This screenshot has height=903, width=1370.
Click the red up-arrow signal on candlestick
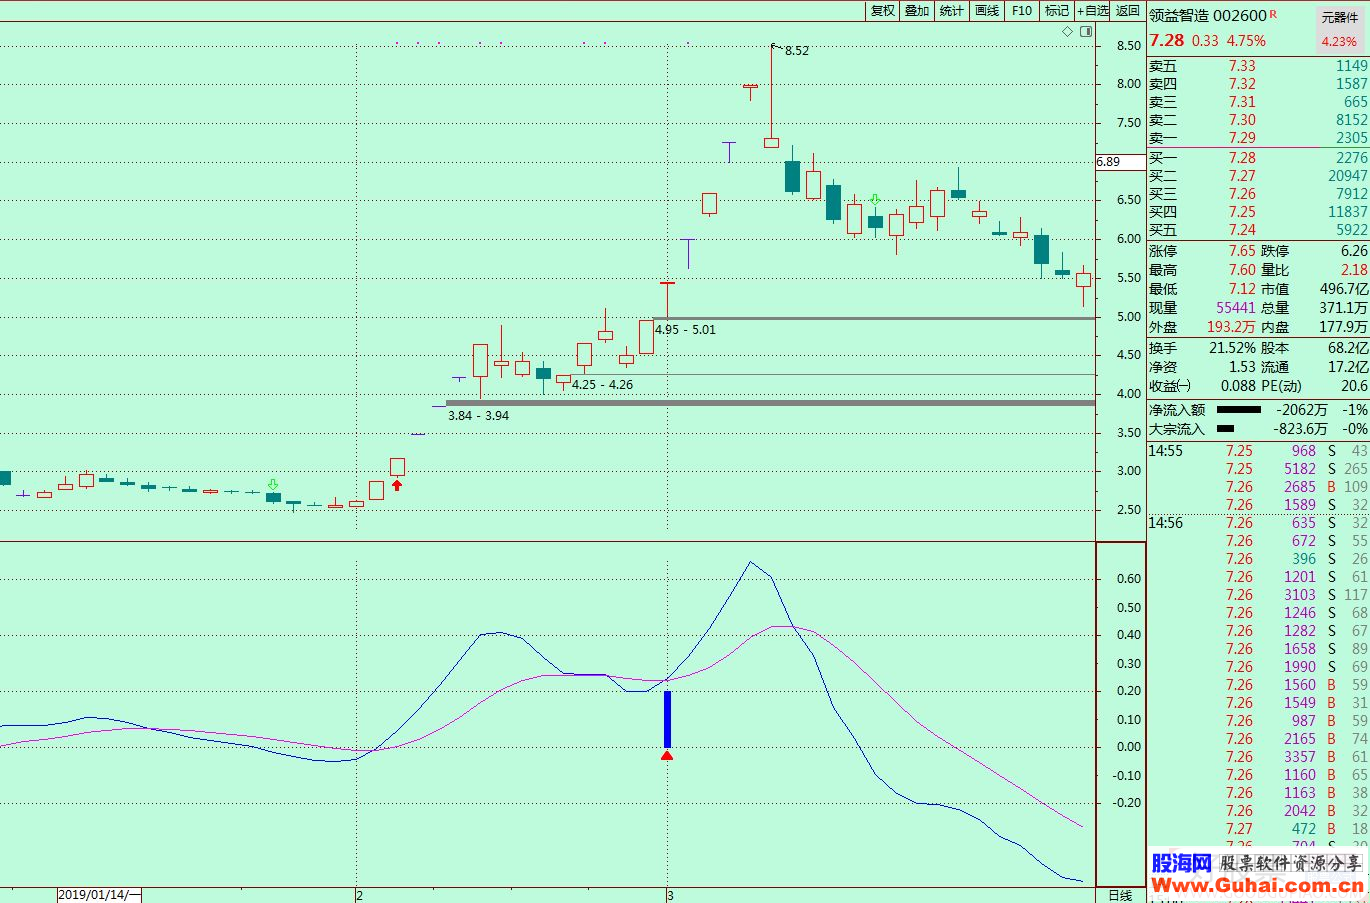pos(397,485)
